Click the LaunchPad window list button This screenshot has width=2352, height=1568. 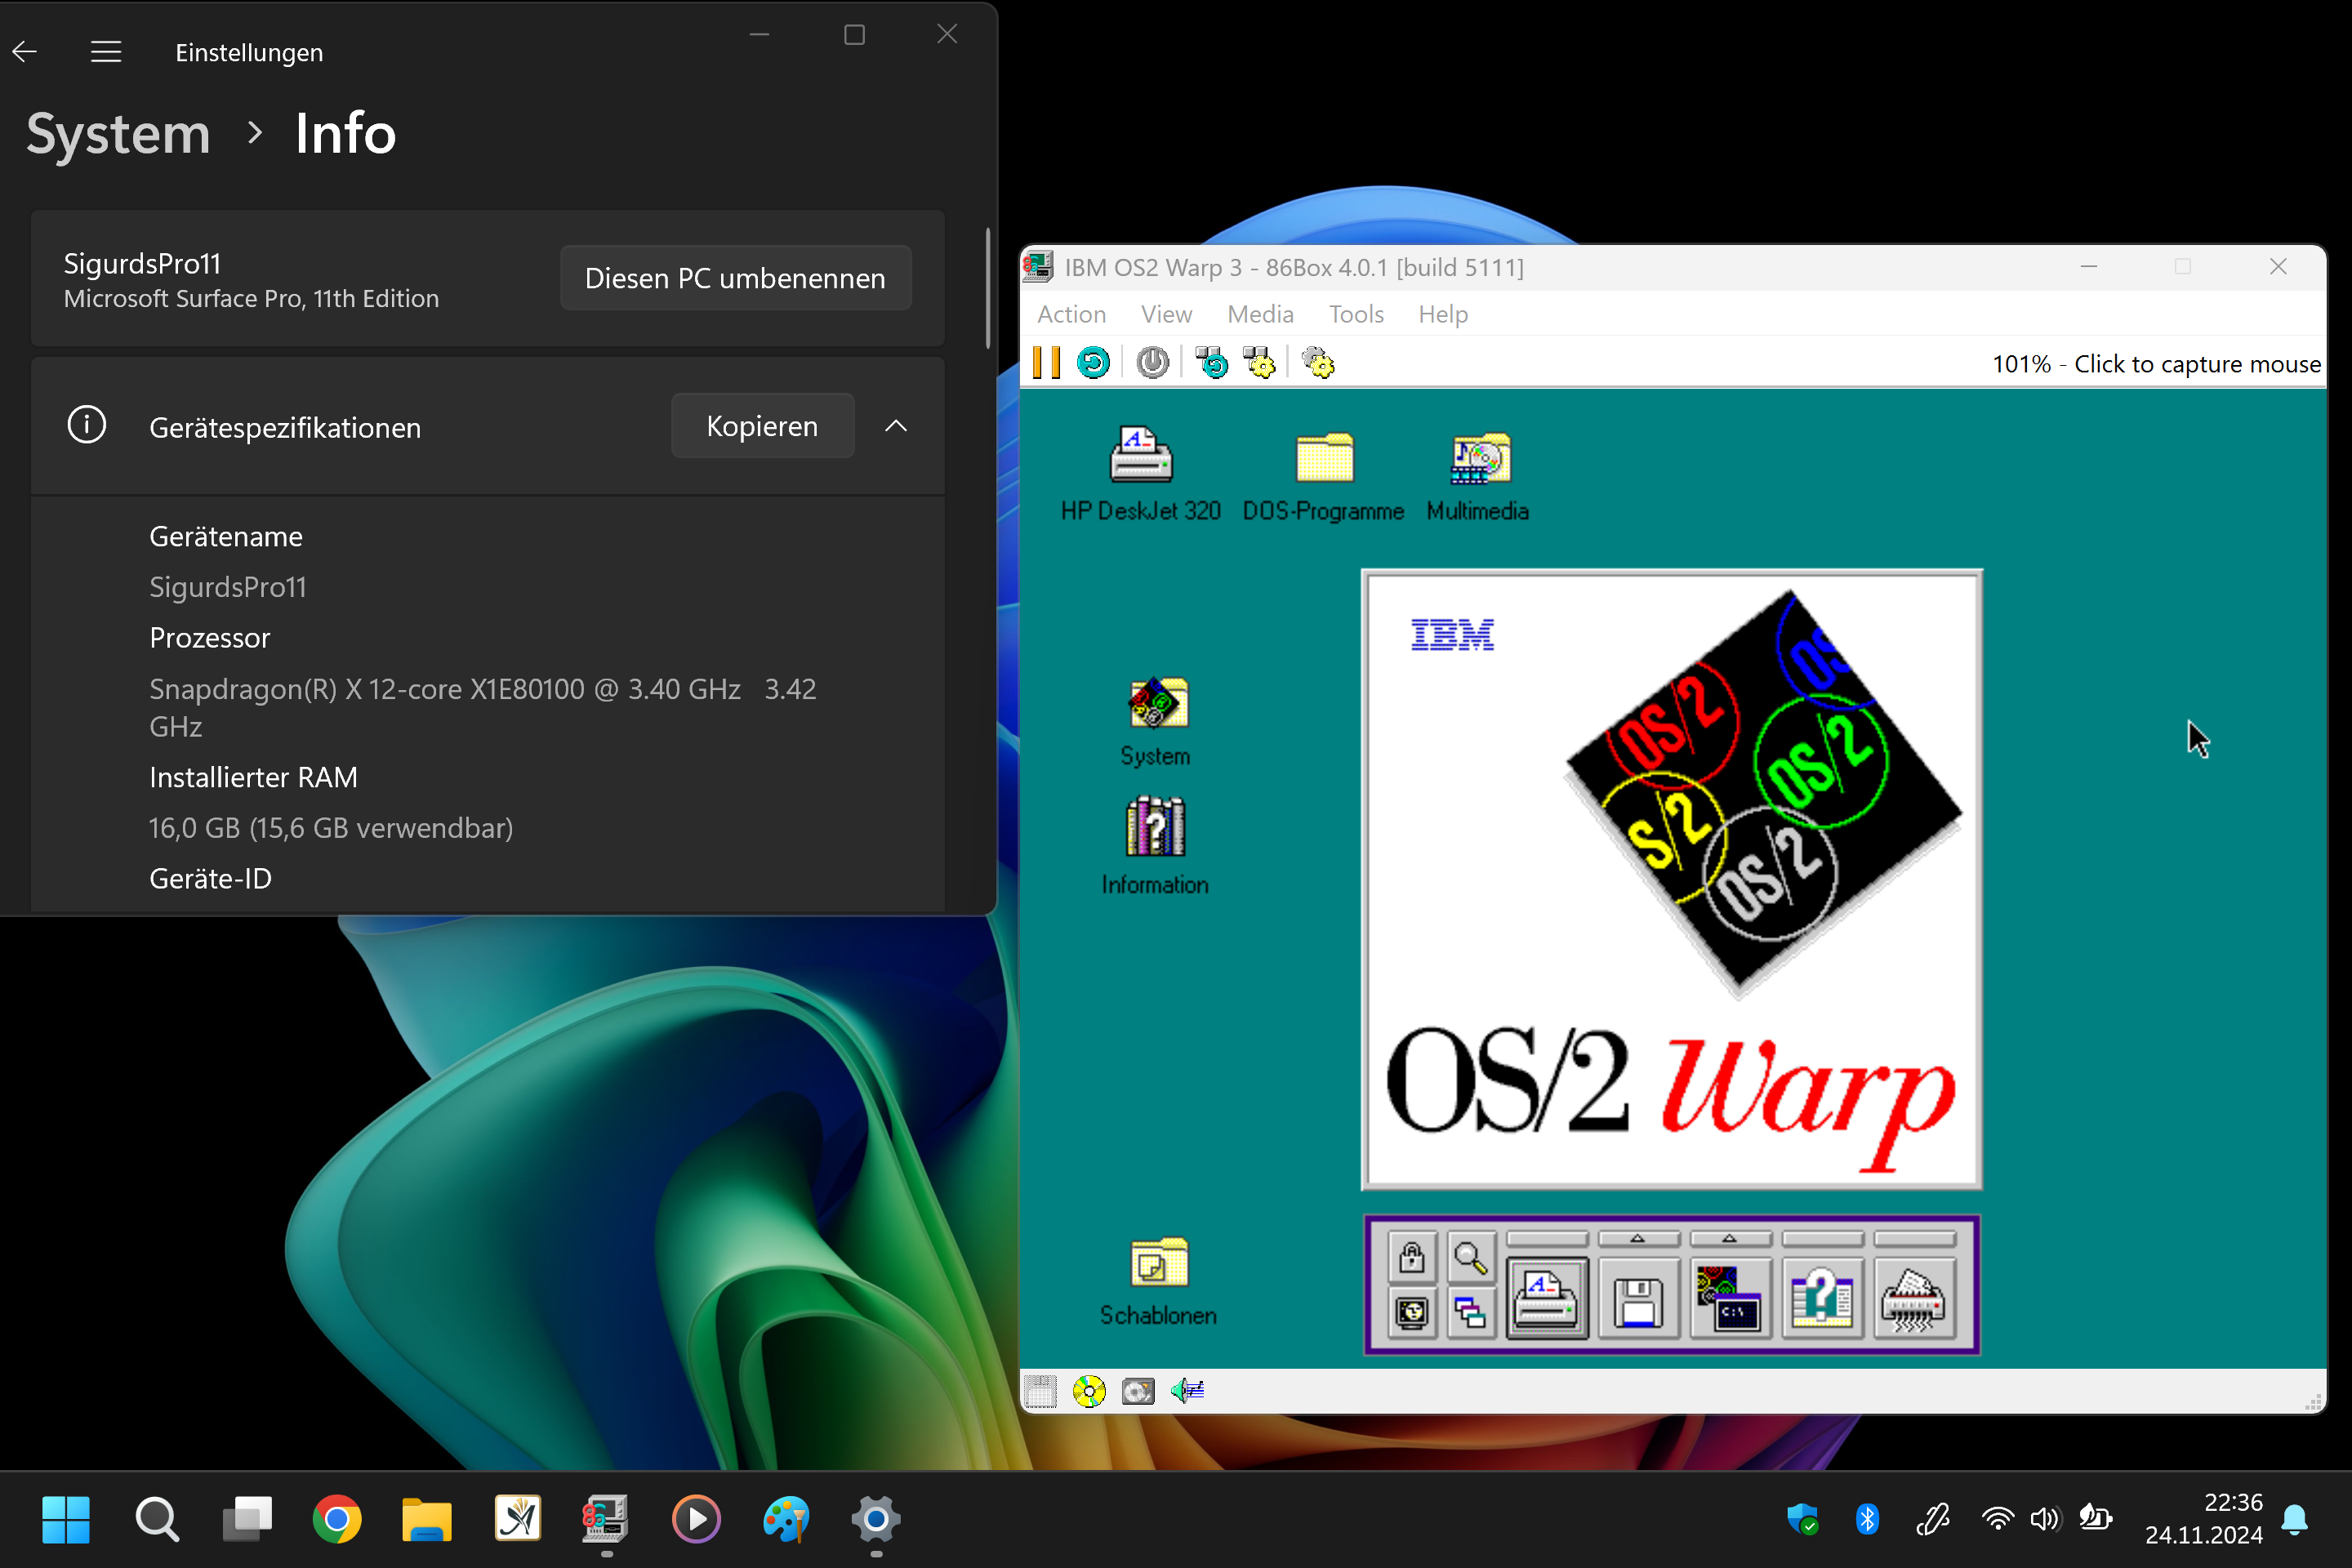click(x=1470, y=1313)
